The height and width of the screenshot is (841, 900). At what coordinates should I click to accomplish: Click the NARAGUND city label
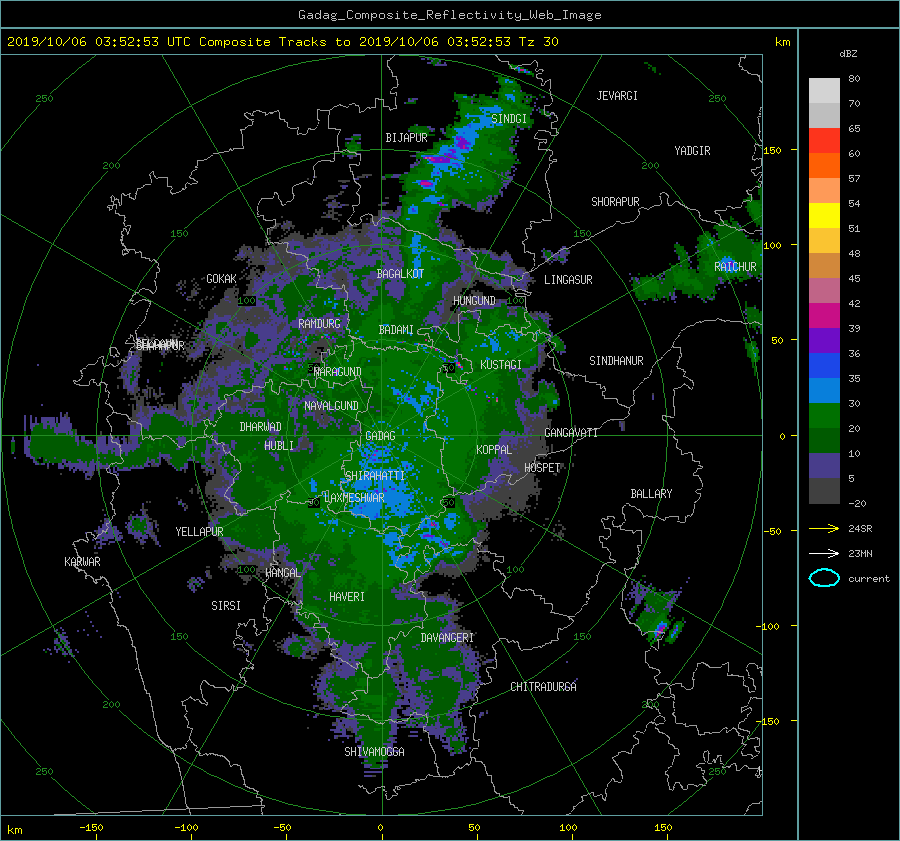point(338,372)
